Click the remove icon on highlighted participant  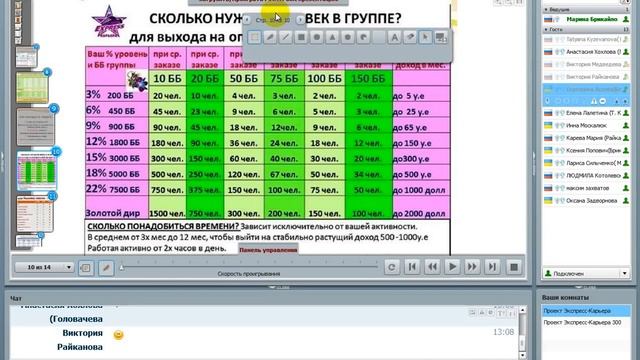602,101
